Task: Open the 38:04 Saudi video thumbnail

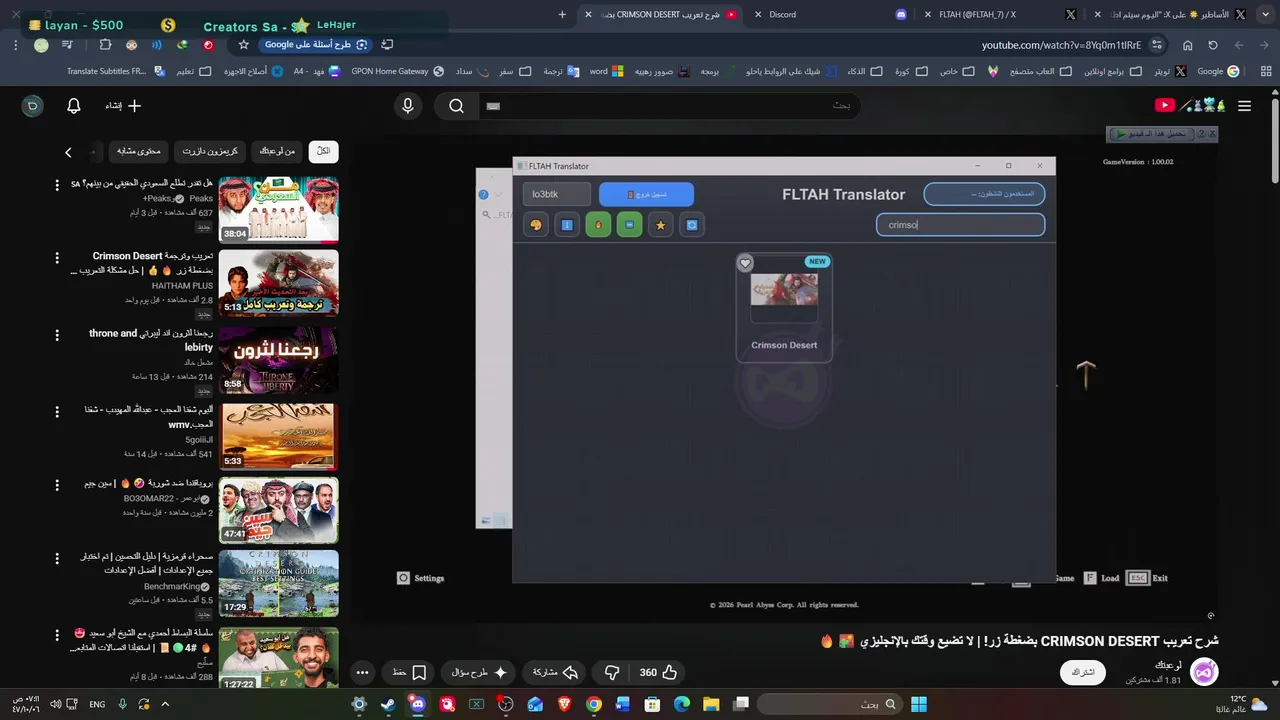Action: tap(279, 210)
